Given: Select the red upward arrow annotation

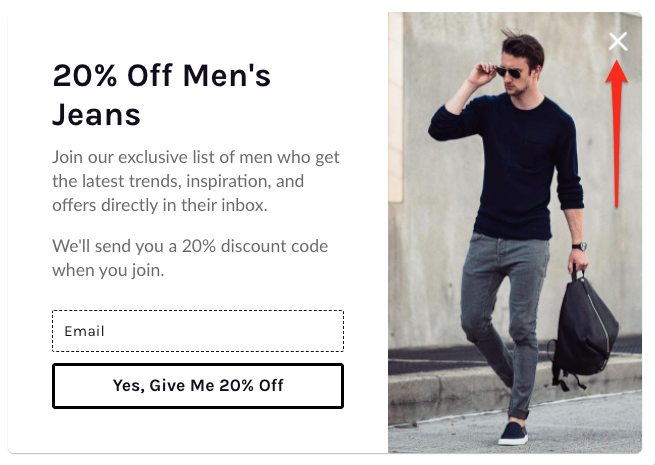Looking at the screenshot, I should click(617, 134).
